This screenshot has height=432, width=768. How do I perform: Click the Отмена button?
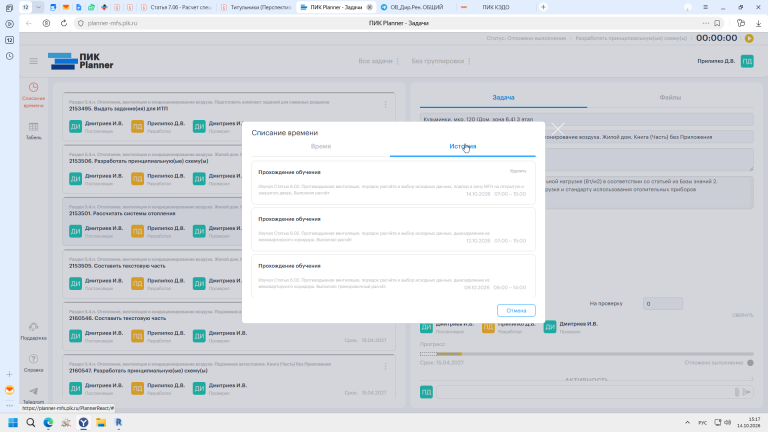coord(516,311)
